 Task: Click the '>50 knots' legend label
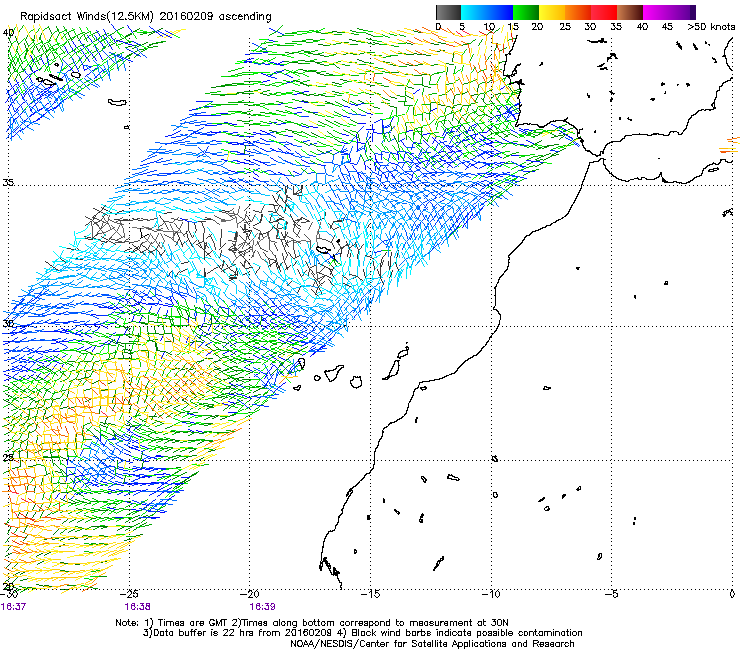coord(711,27)
